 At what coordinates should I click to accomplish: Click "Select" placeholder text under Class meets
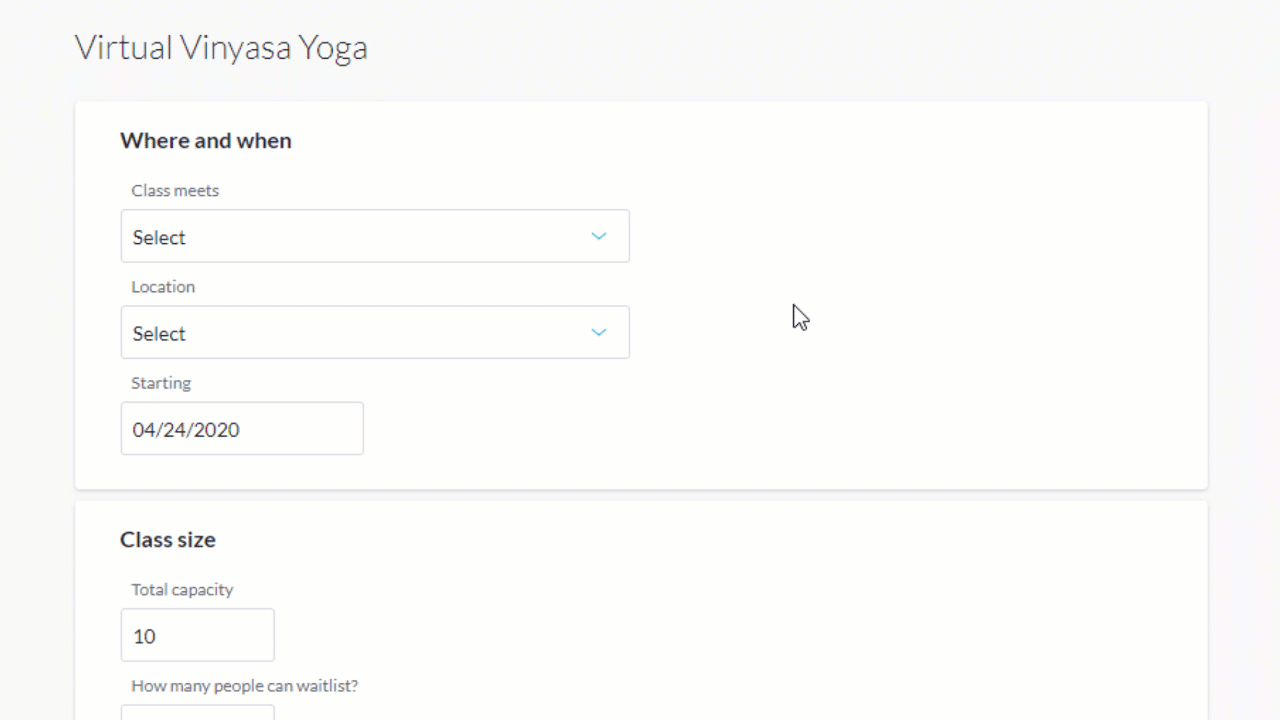(159, 237)
